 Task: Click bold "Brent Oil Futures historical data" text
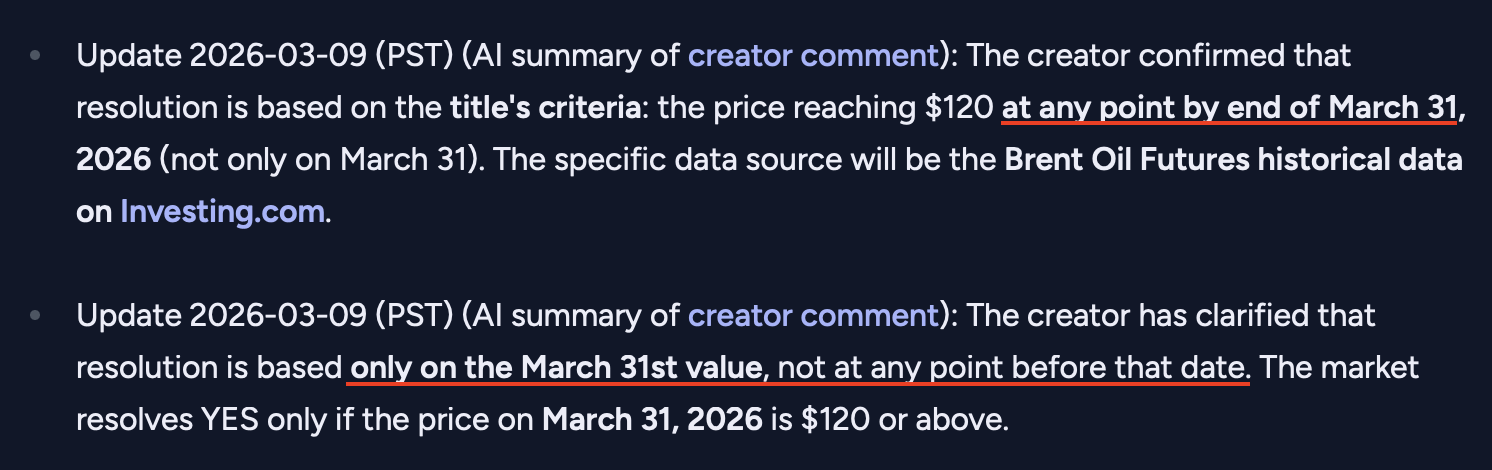1233,159
